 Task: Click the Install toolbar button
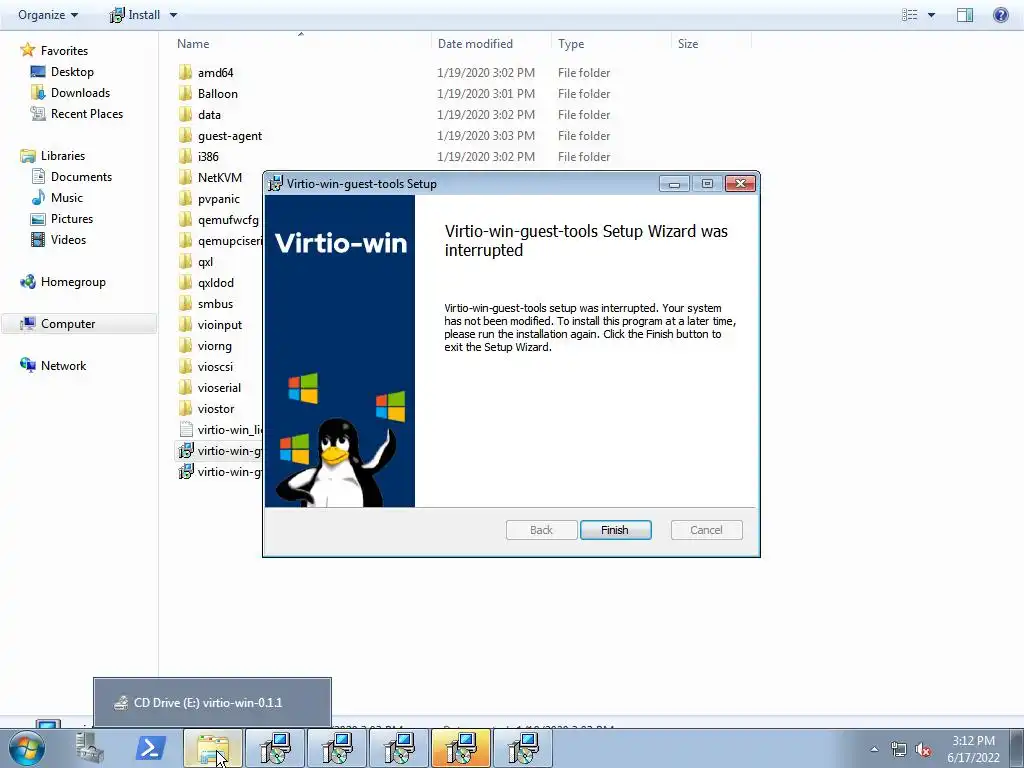135,14
